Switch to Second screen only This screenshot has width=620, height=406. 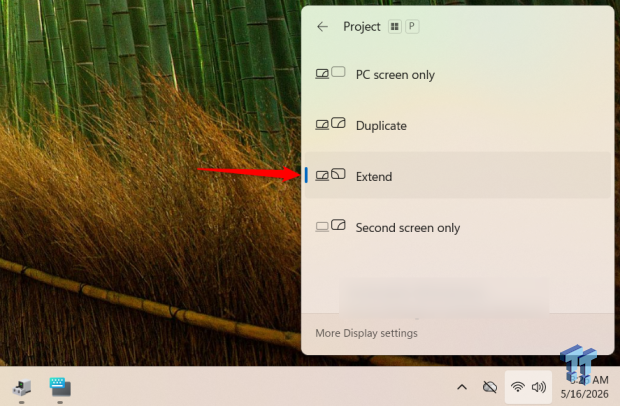coord(457,227)
